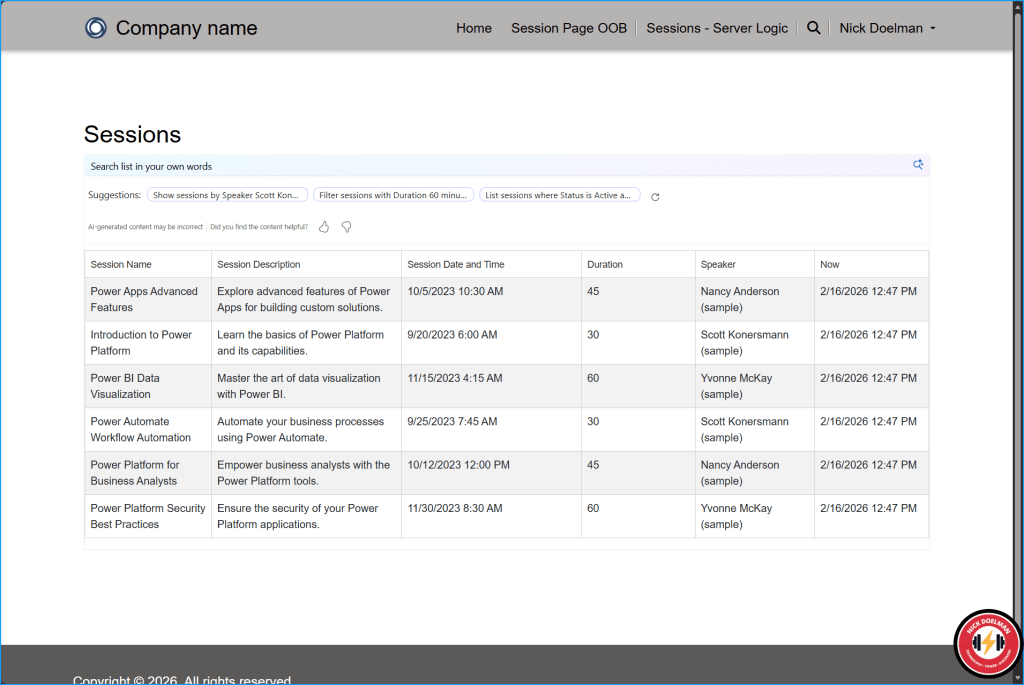Open the search magnifier in navbar
Image resolution: width=1024 pixels, height=685 pixels.
coord(814,28)
